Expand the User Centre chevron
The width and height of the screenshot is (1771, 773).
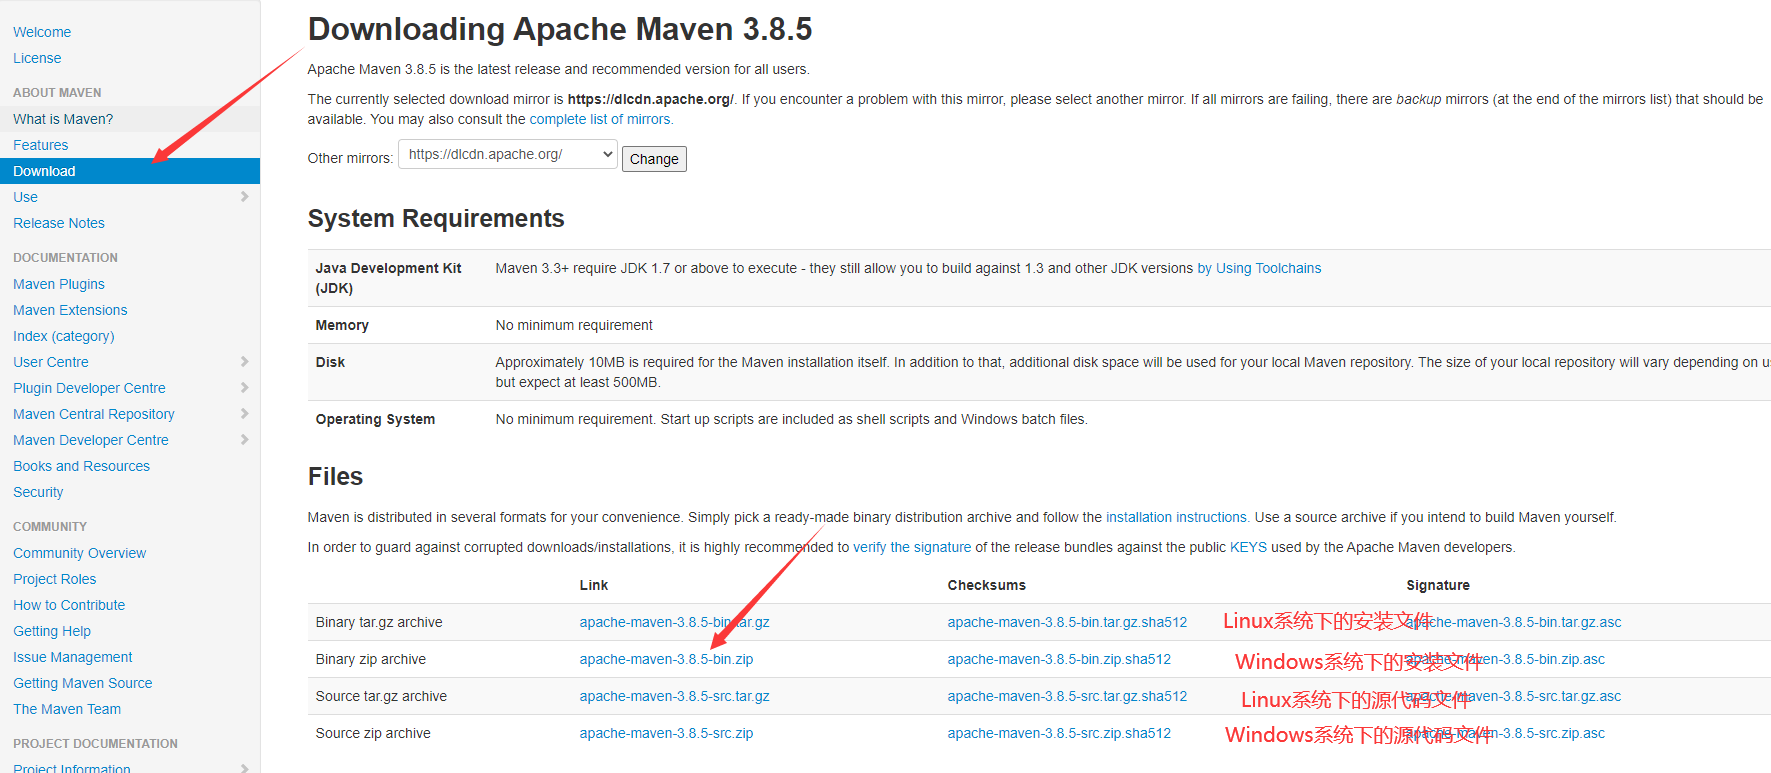click(x=245, y=362)
